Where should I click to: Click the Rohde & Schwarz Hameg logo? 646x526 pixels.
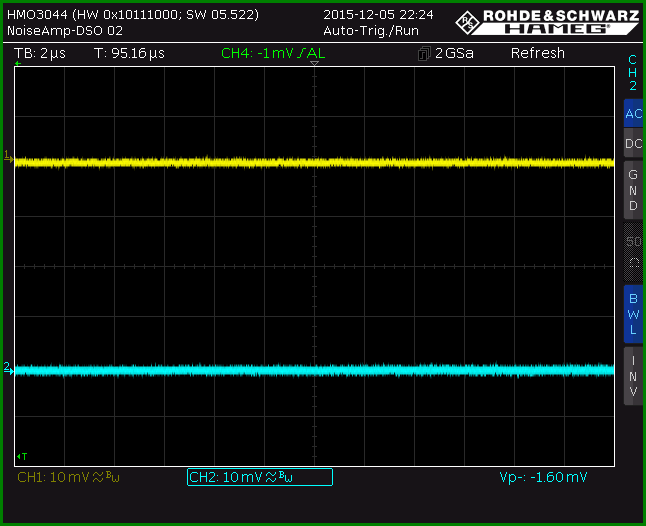pos(547,22)
